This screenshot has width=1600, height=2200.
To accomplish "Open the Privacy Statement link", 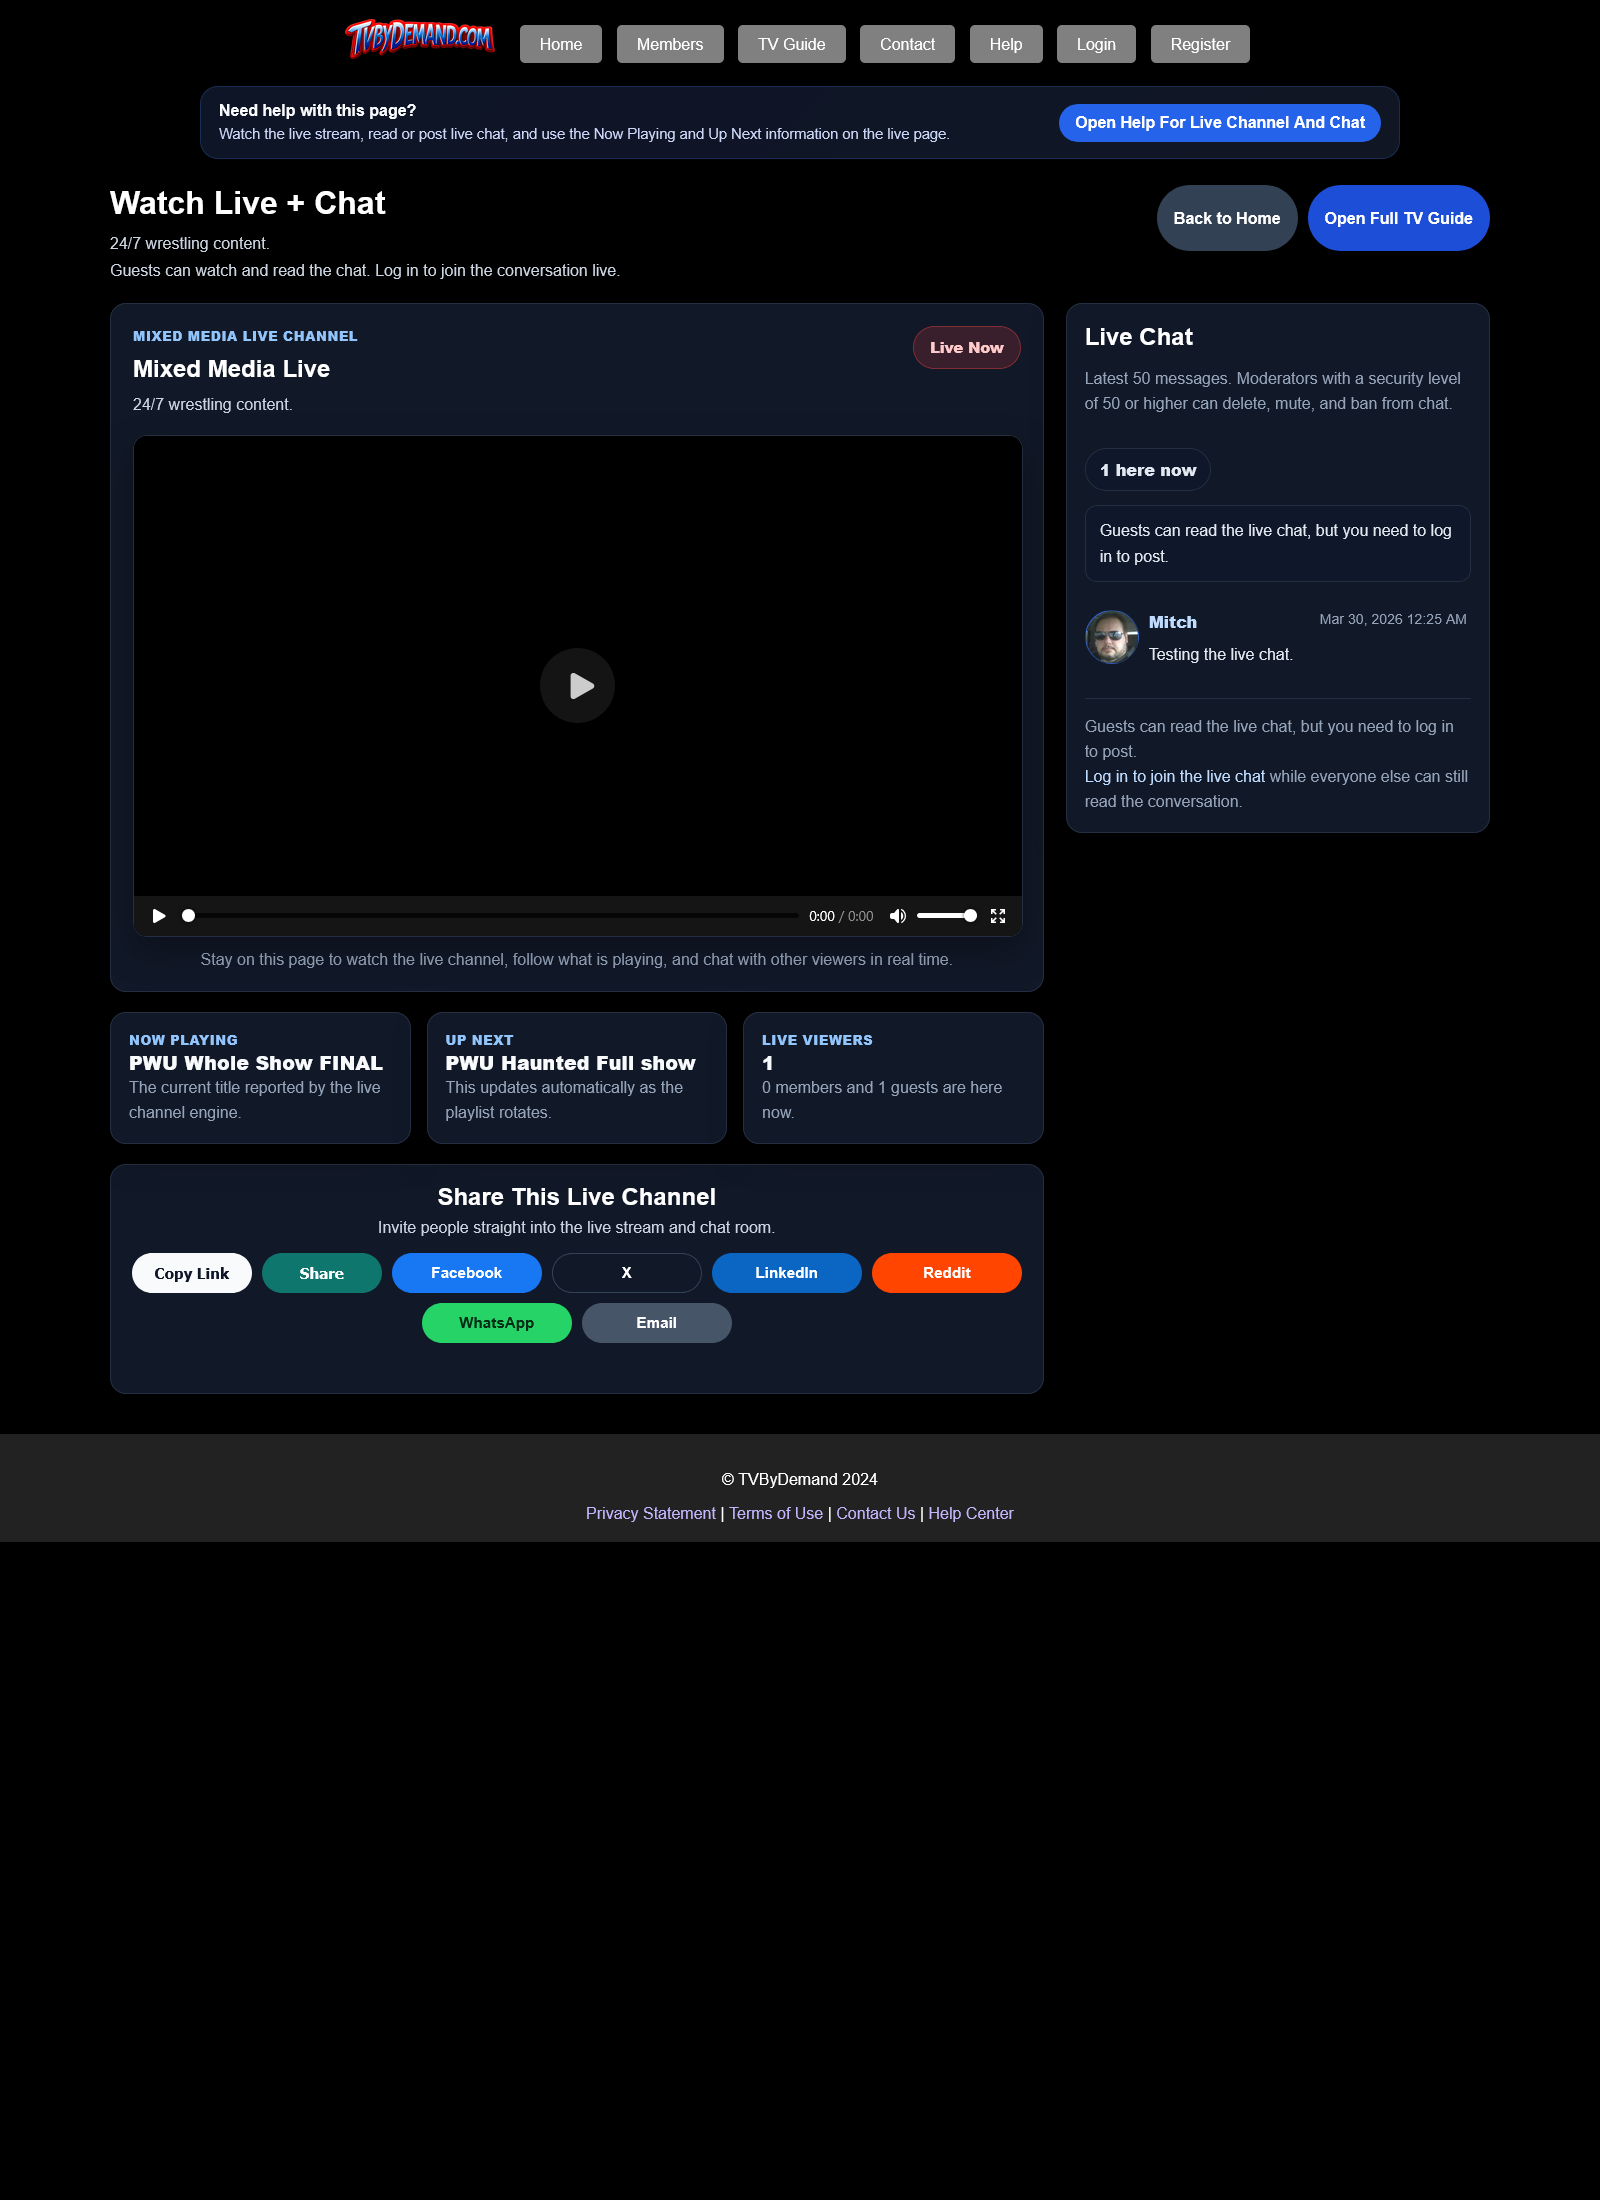I will [650, 1513].
